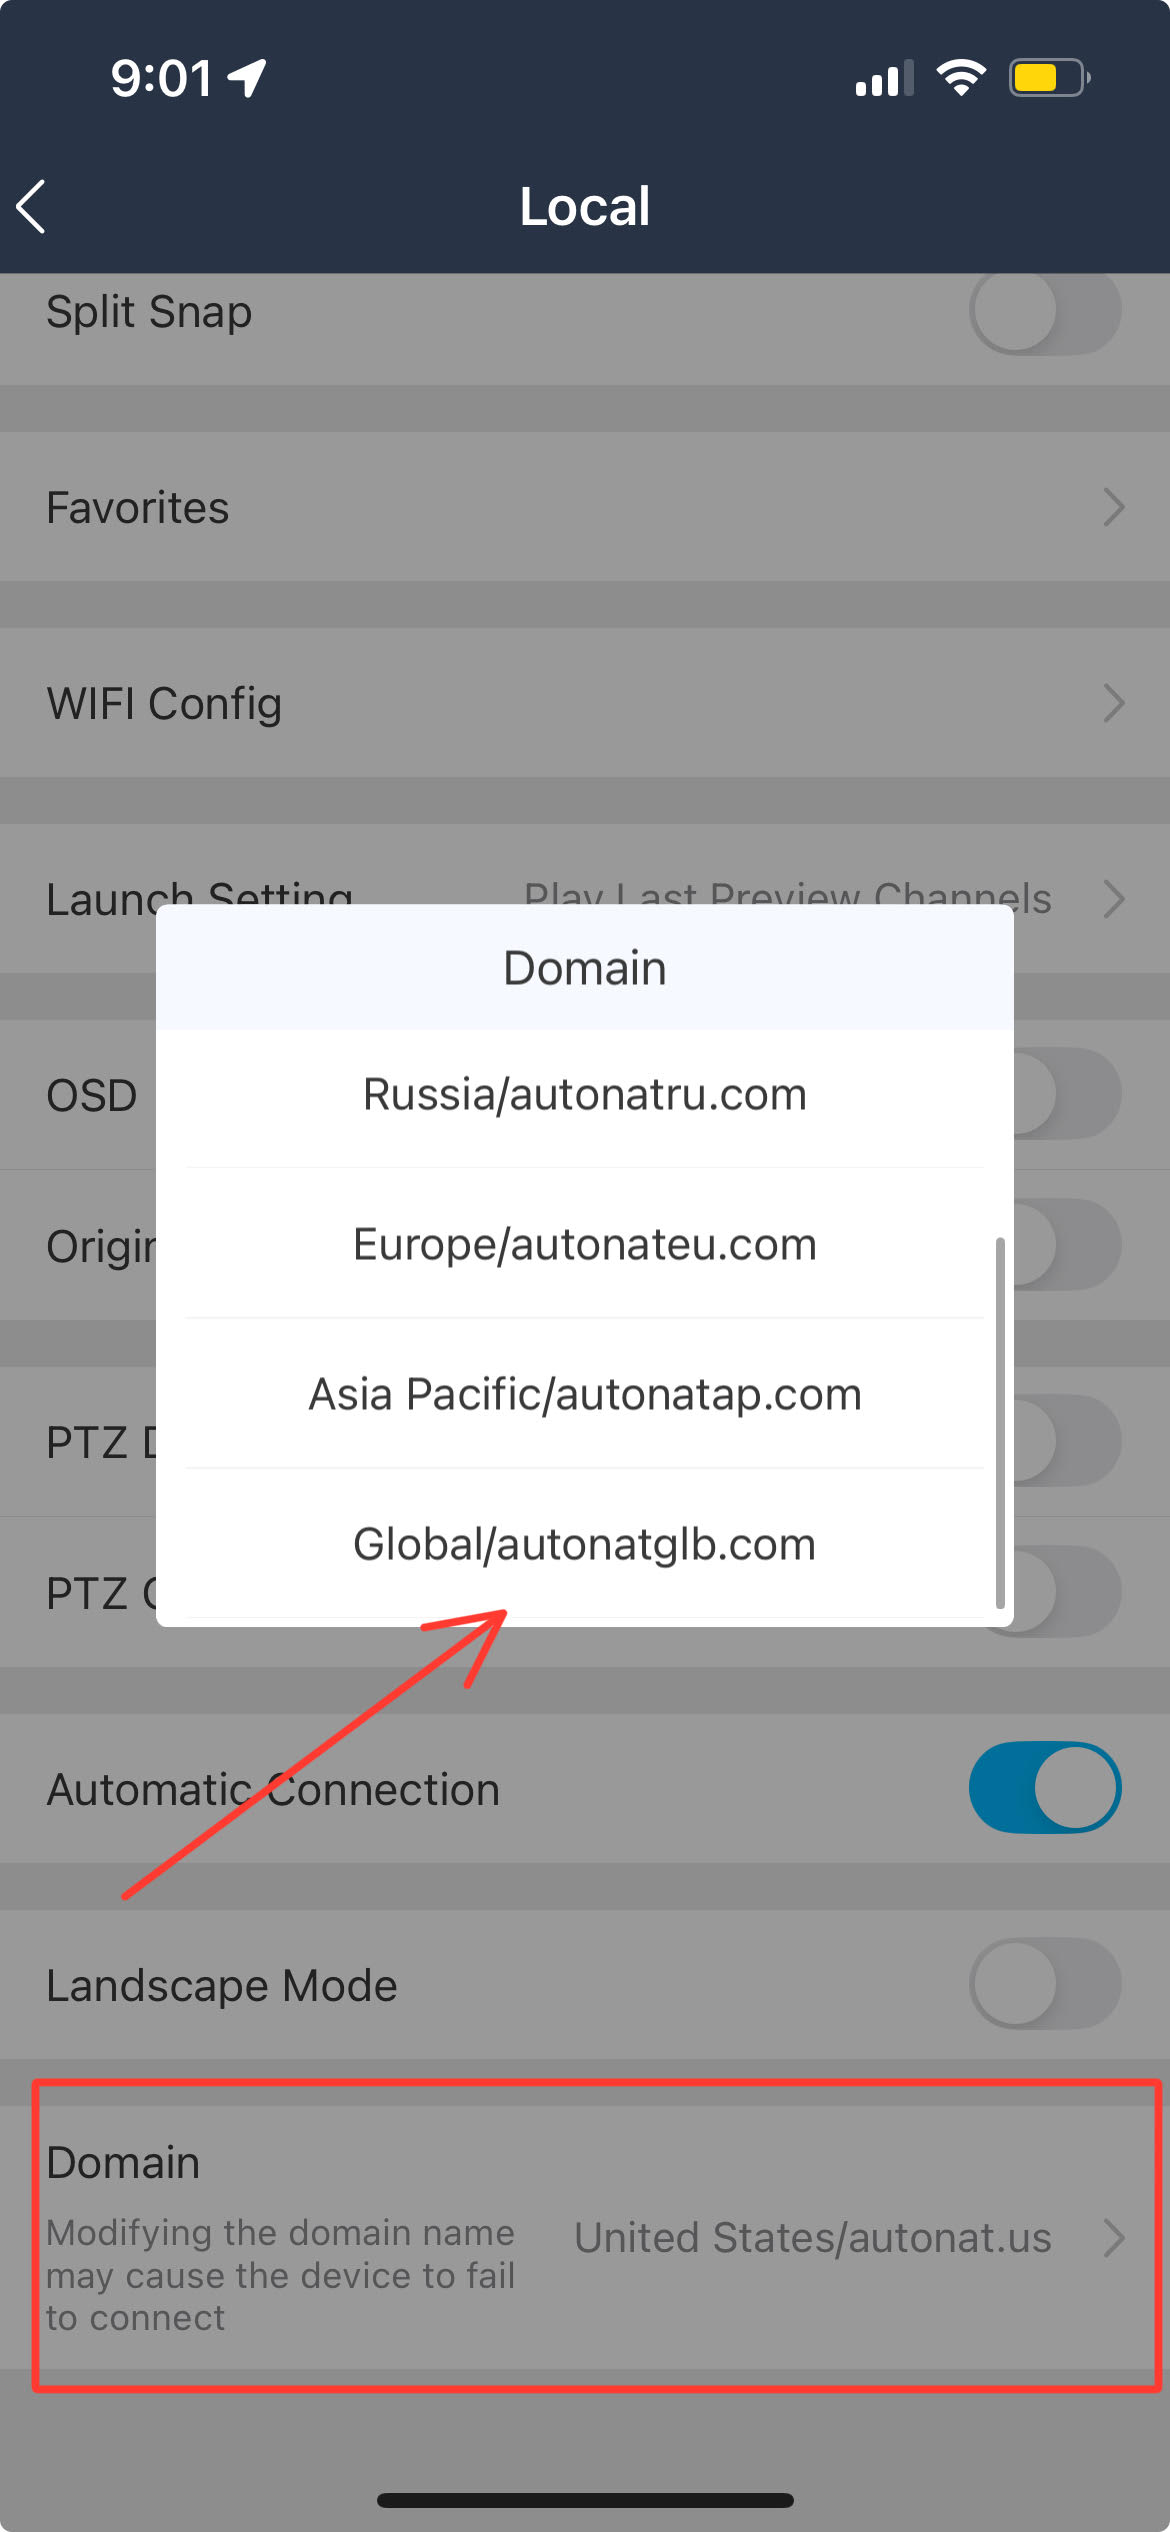Tap the Local page title
Image resolution: width=1170 pixels, height=2532 pixels.
point(585,206)
